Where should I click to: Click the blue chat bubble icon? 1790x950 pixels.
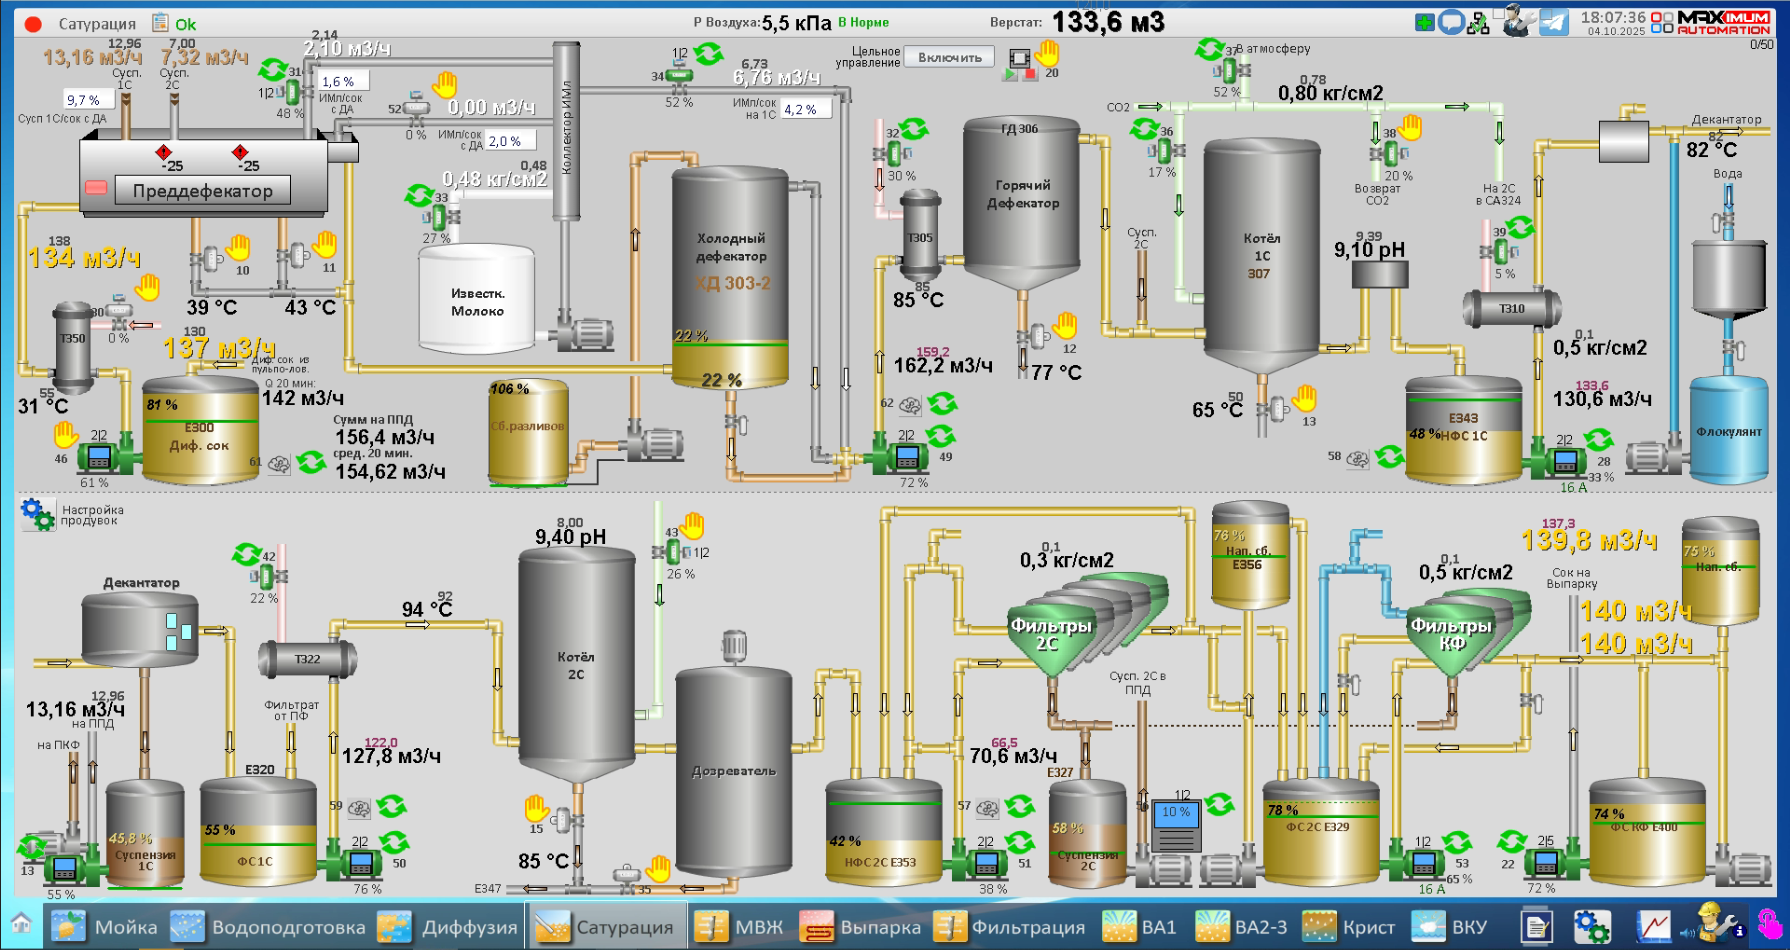(1451, 22)
